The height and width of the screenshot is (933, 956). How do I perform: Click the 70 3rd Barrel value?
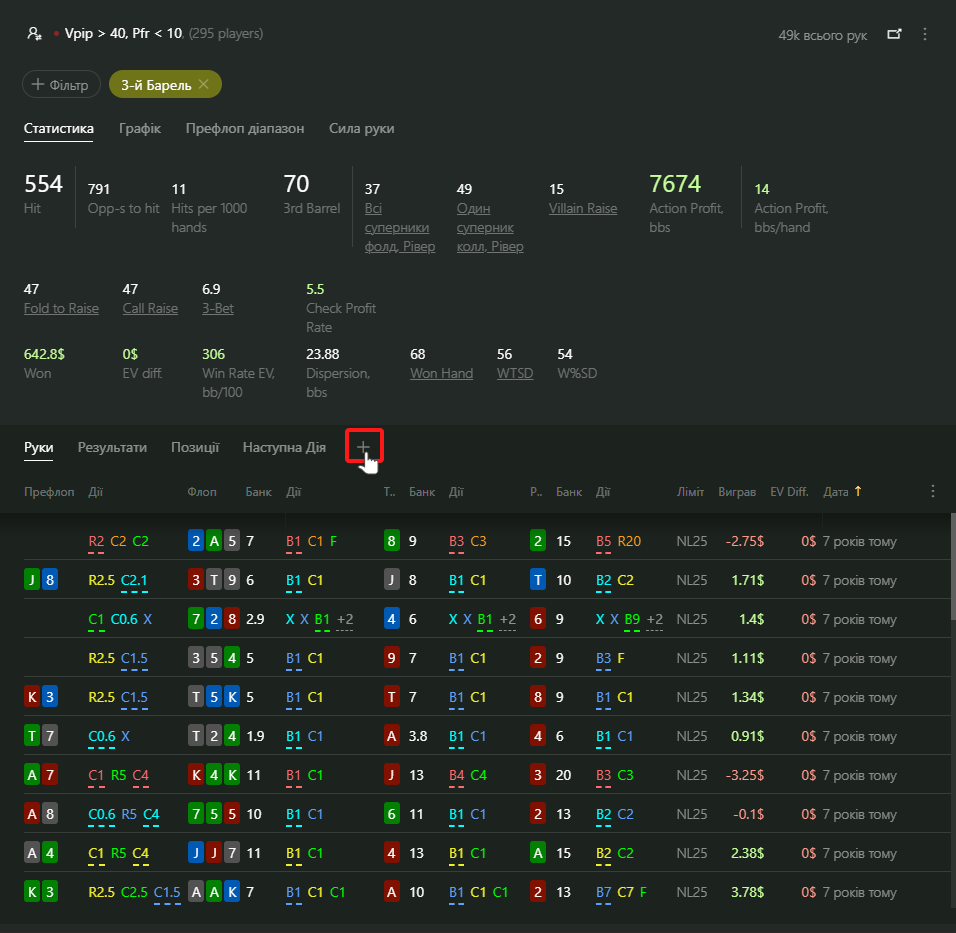[296, 184]
